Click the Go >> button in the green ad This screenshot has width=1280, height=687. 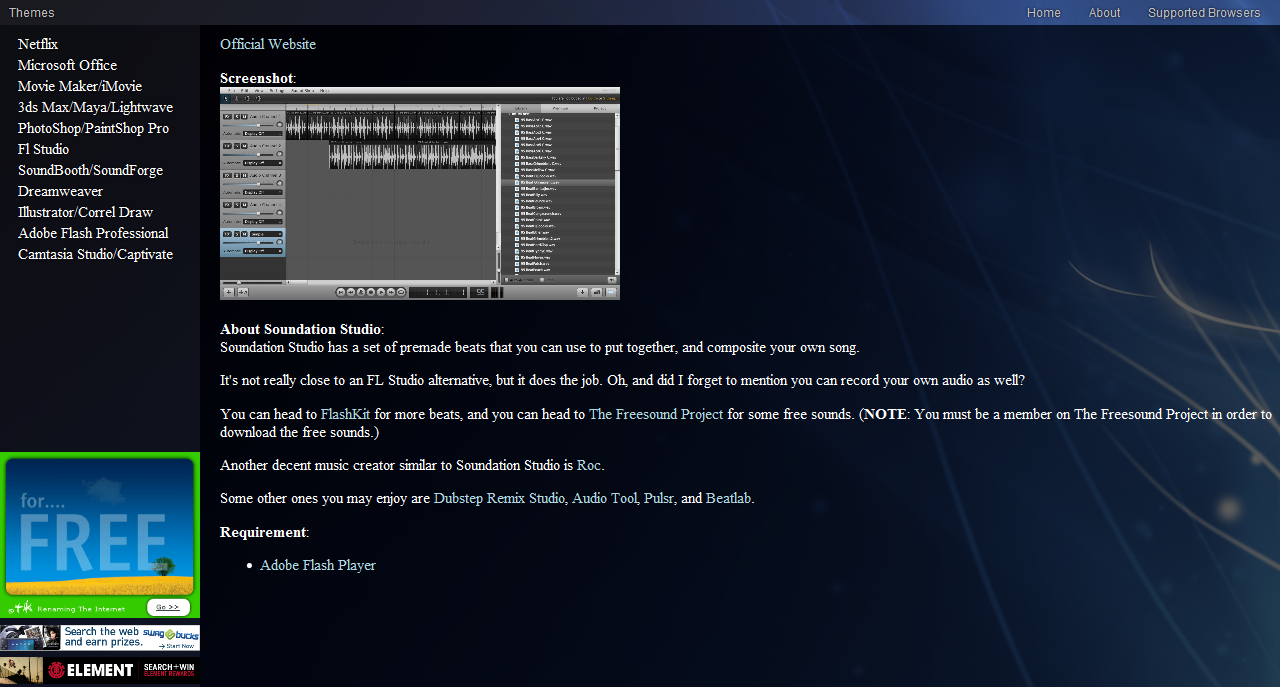(x=168, y=607)
